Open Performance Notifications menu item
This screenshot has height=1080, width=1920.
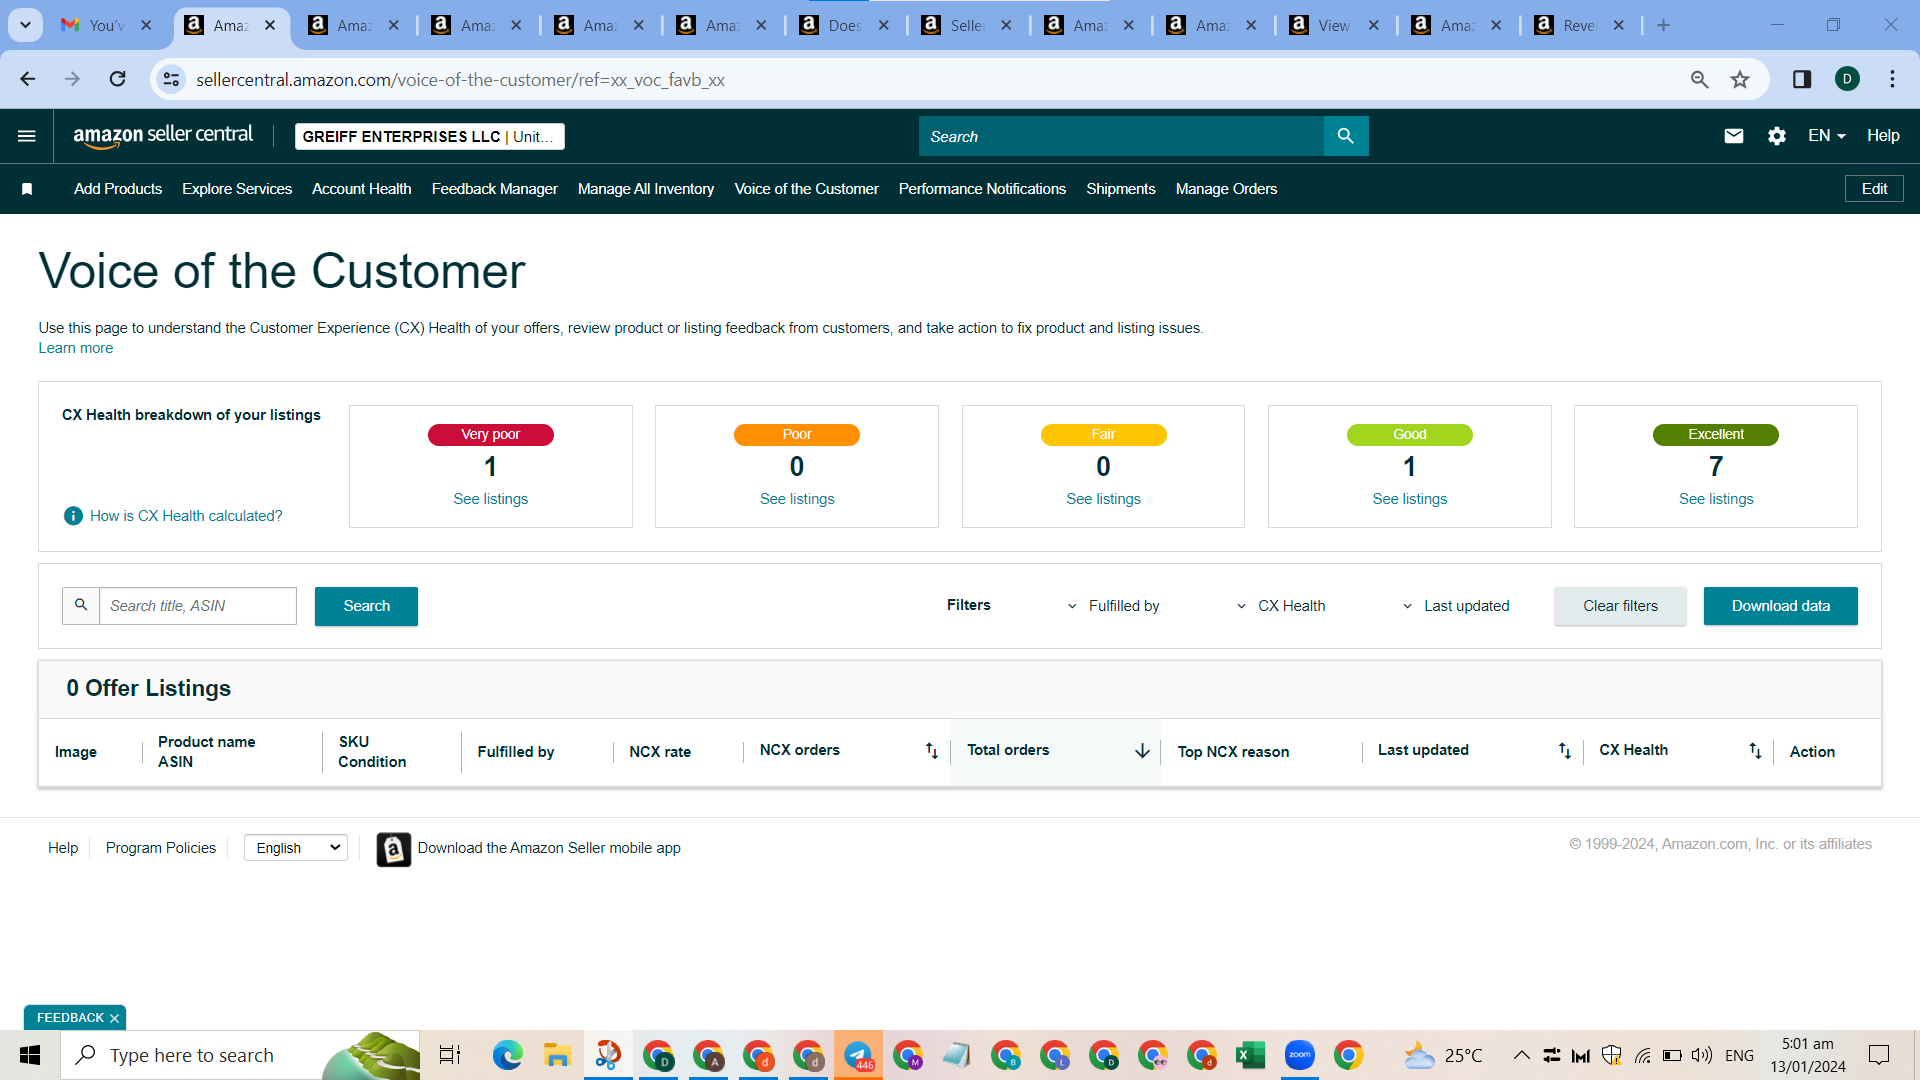point(983,189)
